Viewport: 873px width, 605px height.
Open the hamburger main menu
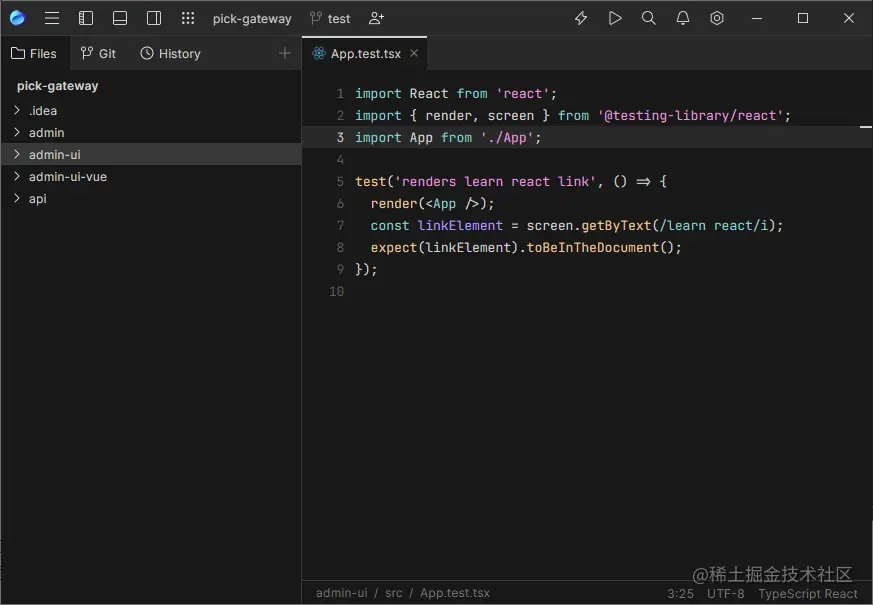52,18
